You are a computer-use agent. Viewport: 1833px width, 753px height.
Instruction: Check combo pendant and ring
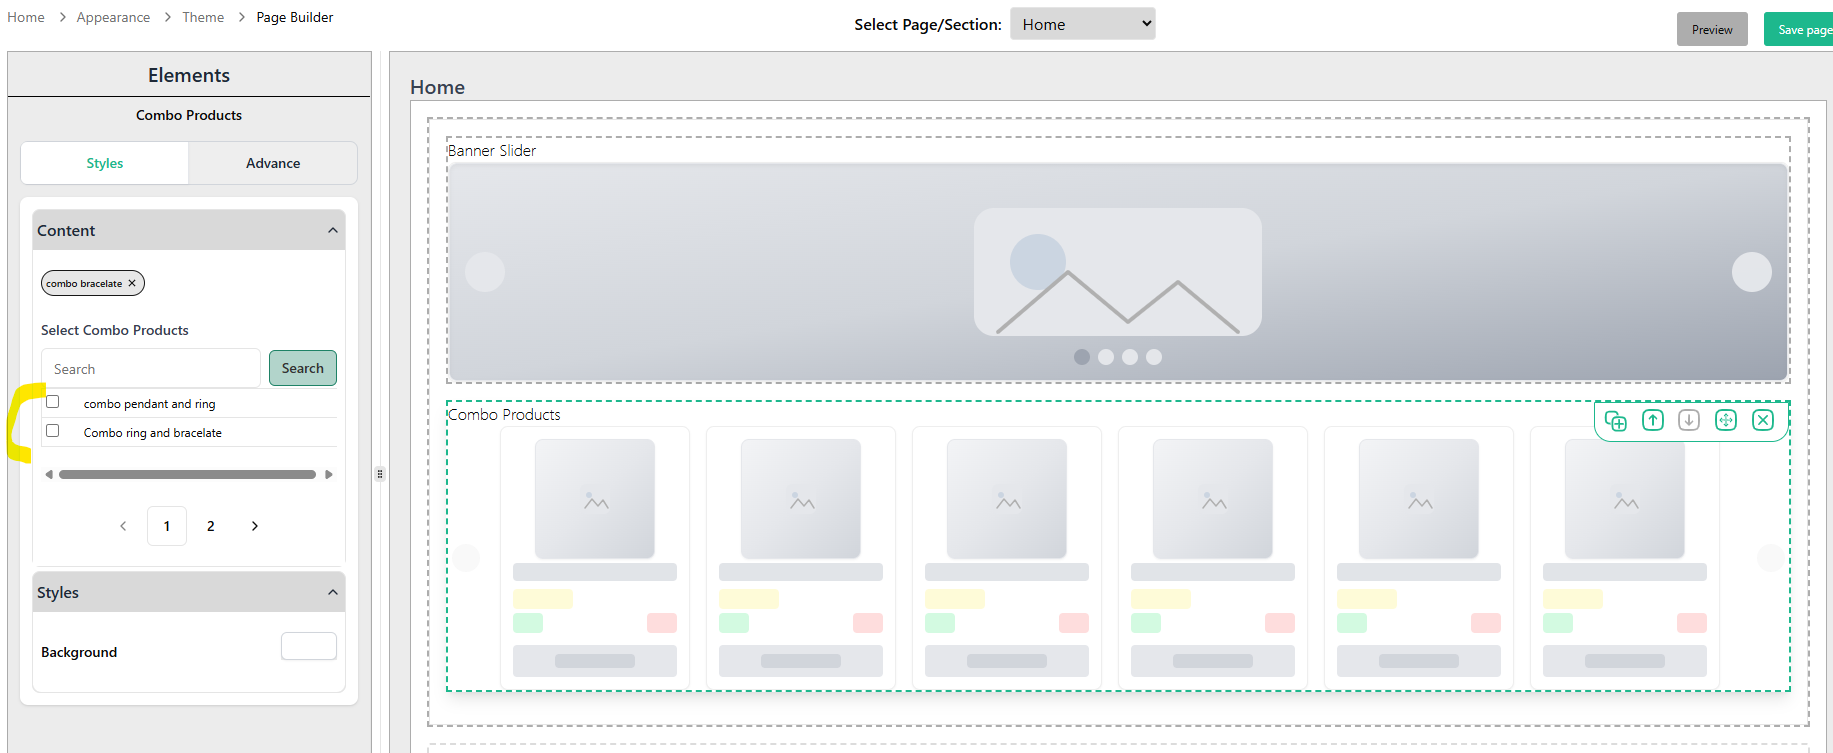pyautogui.click(x=53, y=402)
